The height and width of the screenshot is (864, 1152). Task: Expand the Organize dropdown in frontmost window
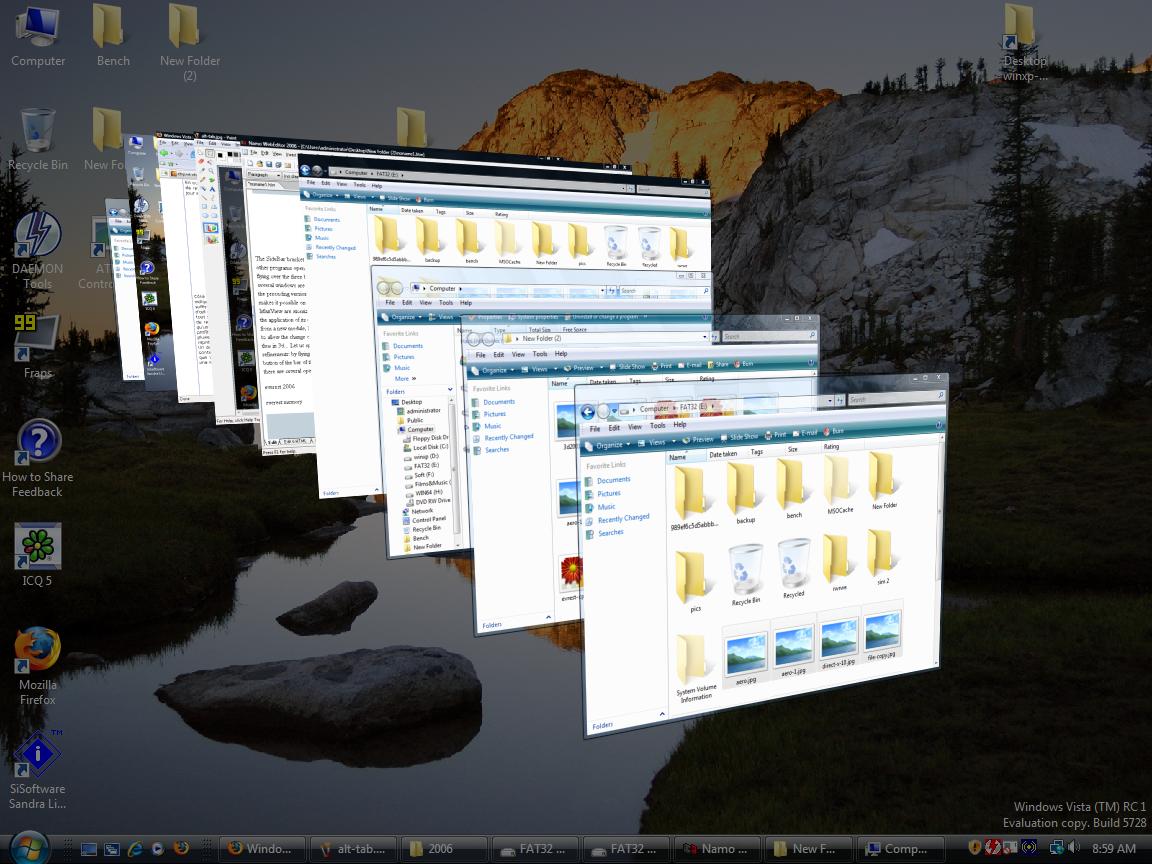[608, 444]
